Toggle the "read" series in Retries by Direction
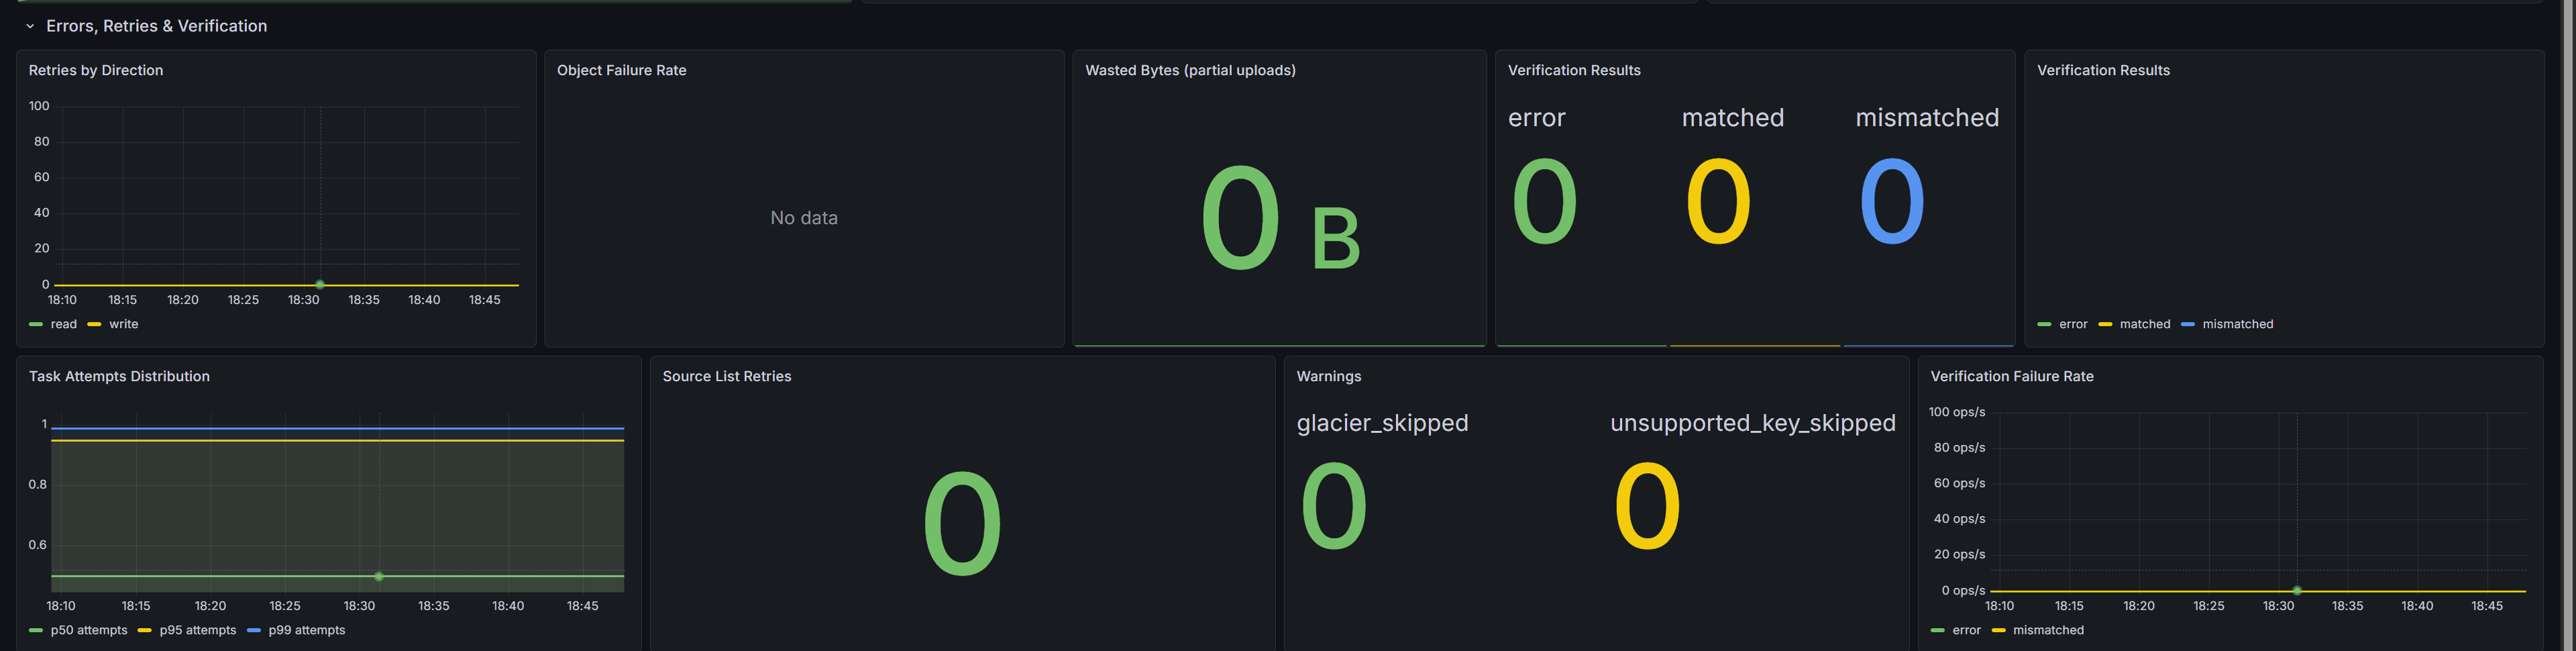 pyautogui.click(x=63, y=324)
